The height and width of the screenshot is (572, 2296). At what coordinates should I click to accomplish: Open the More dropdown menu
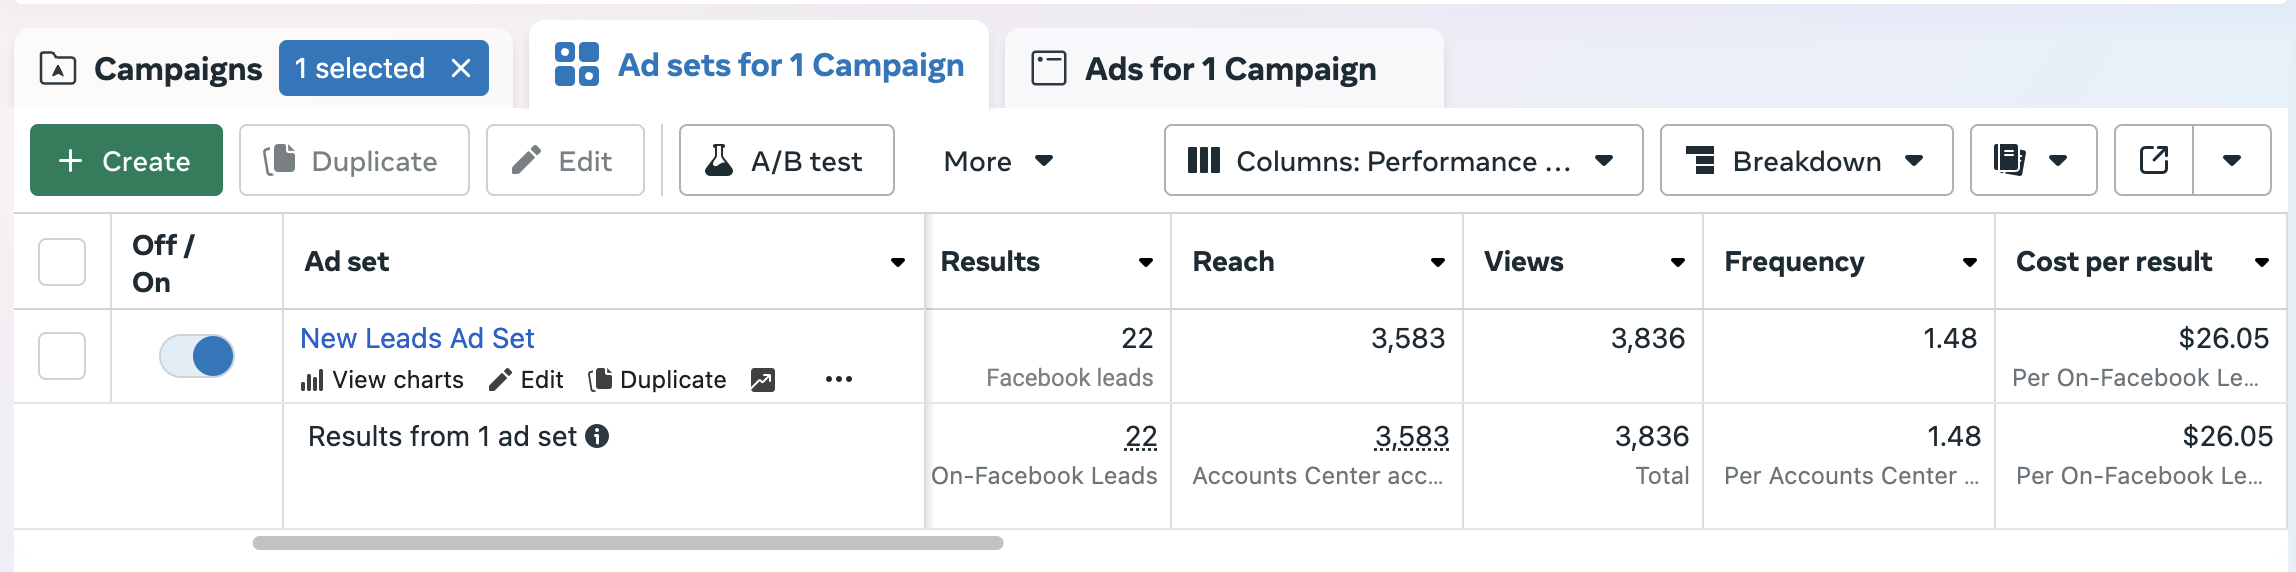998,161
